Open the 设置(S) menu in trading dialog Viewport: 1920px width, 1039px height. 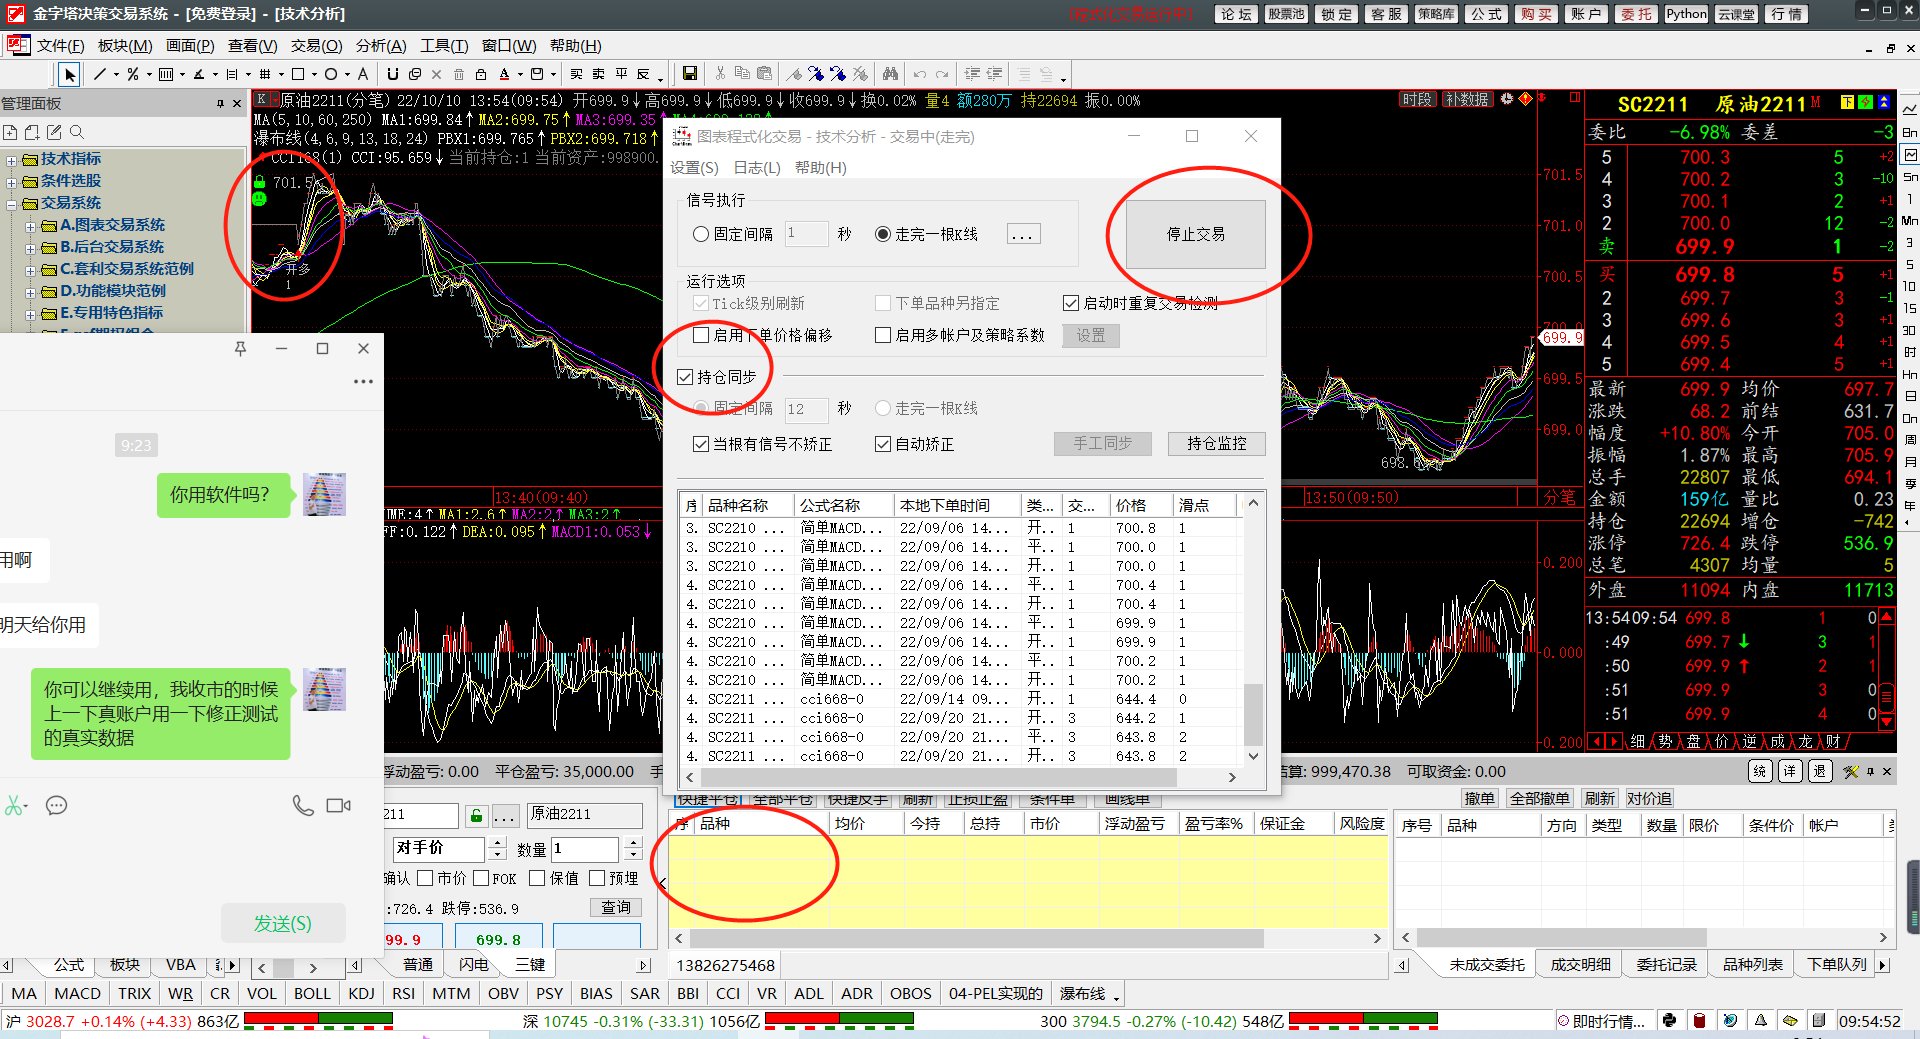coord(694,167)
